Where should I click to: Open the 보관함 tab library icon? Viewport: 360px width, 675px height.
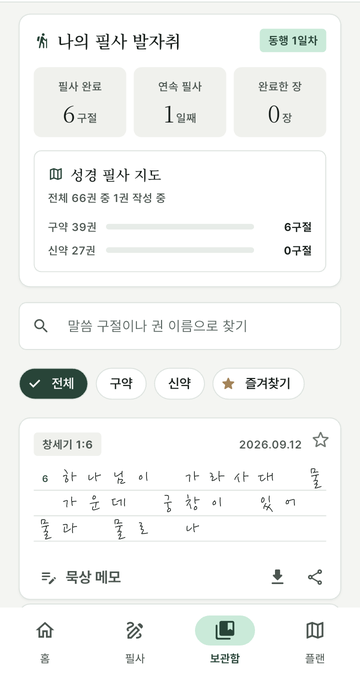click(225, 630)
